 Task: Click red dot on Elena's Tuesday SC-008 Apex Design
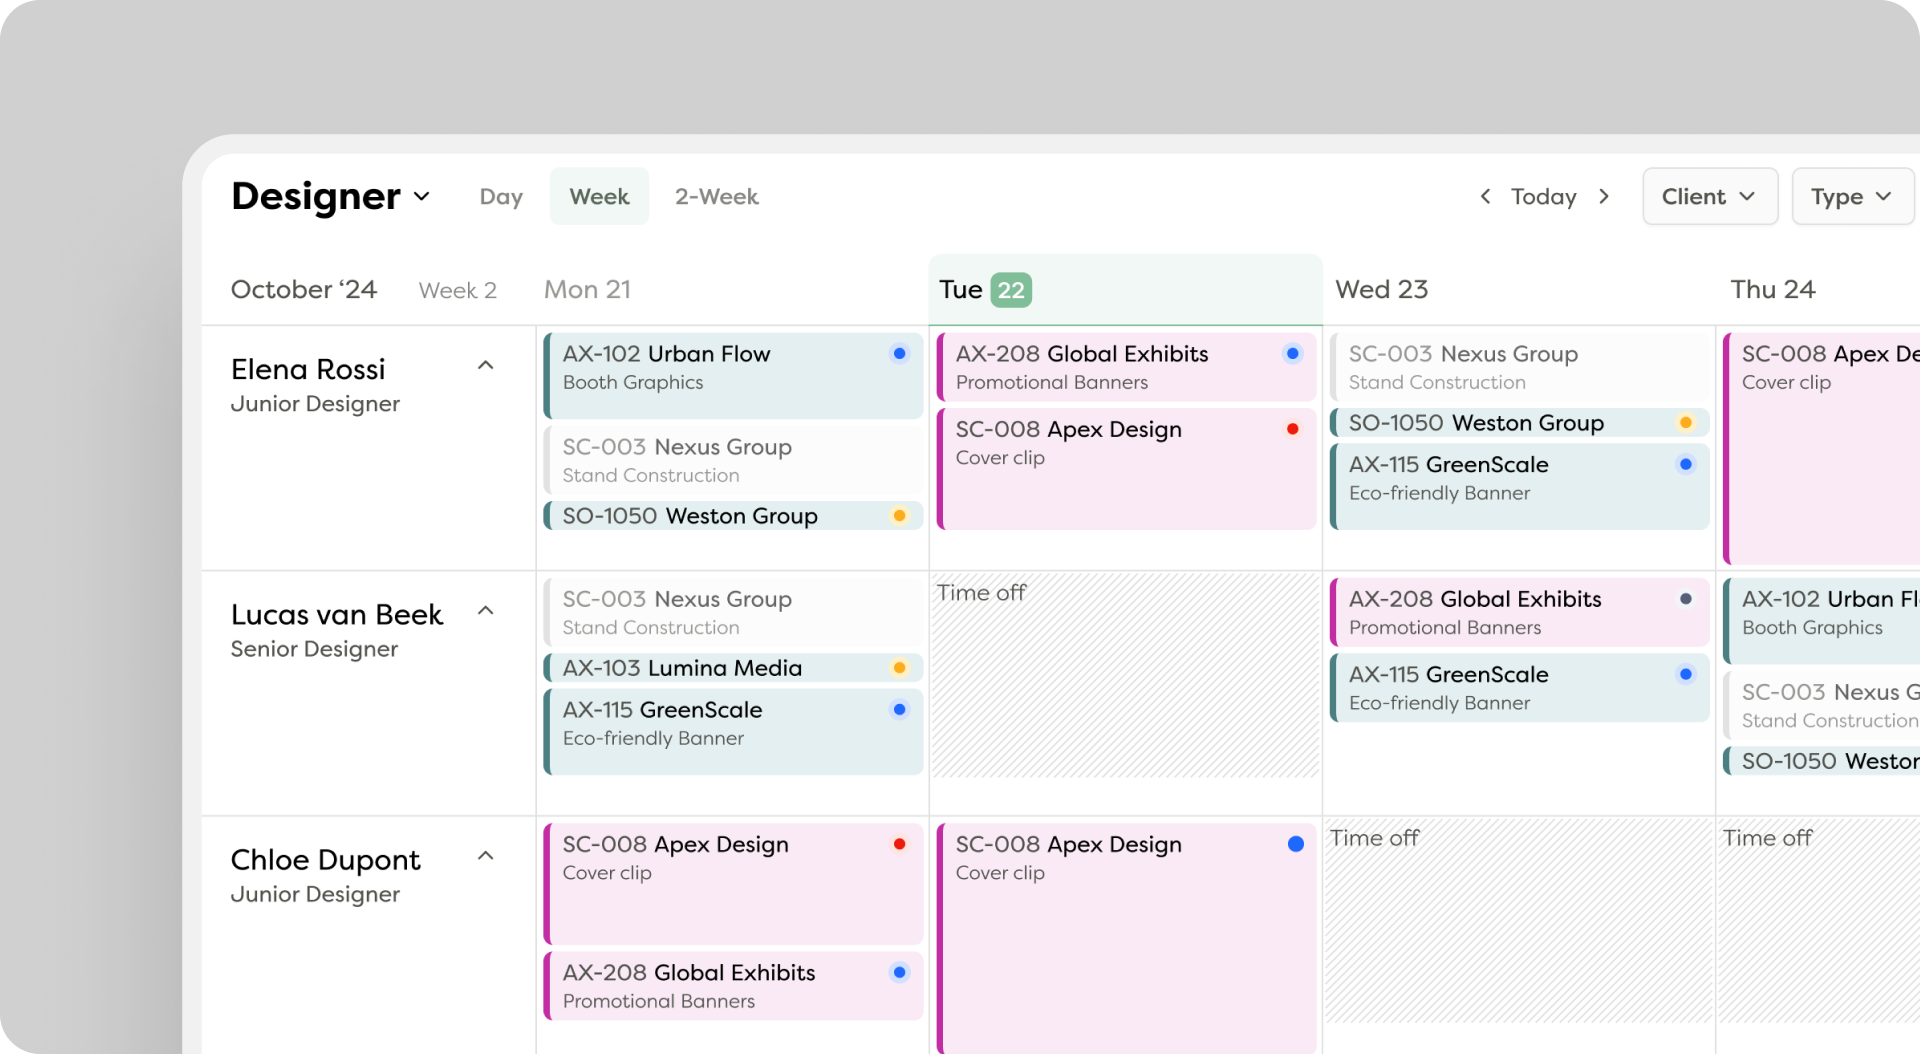click(x=1293, y=429)
